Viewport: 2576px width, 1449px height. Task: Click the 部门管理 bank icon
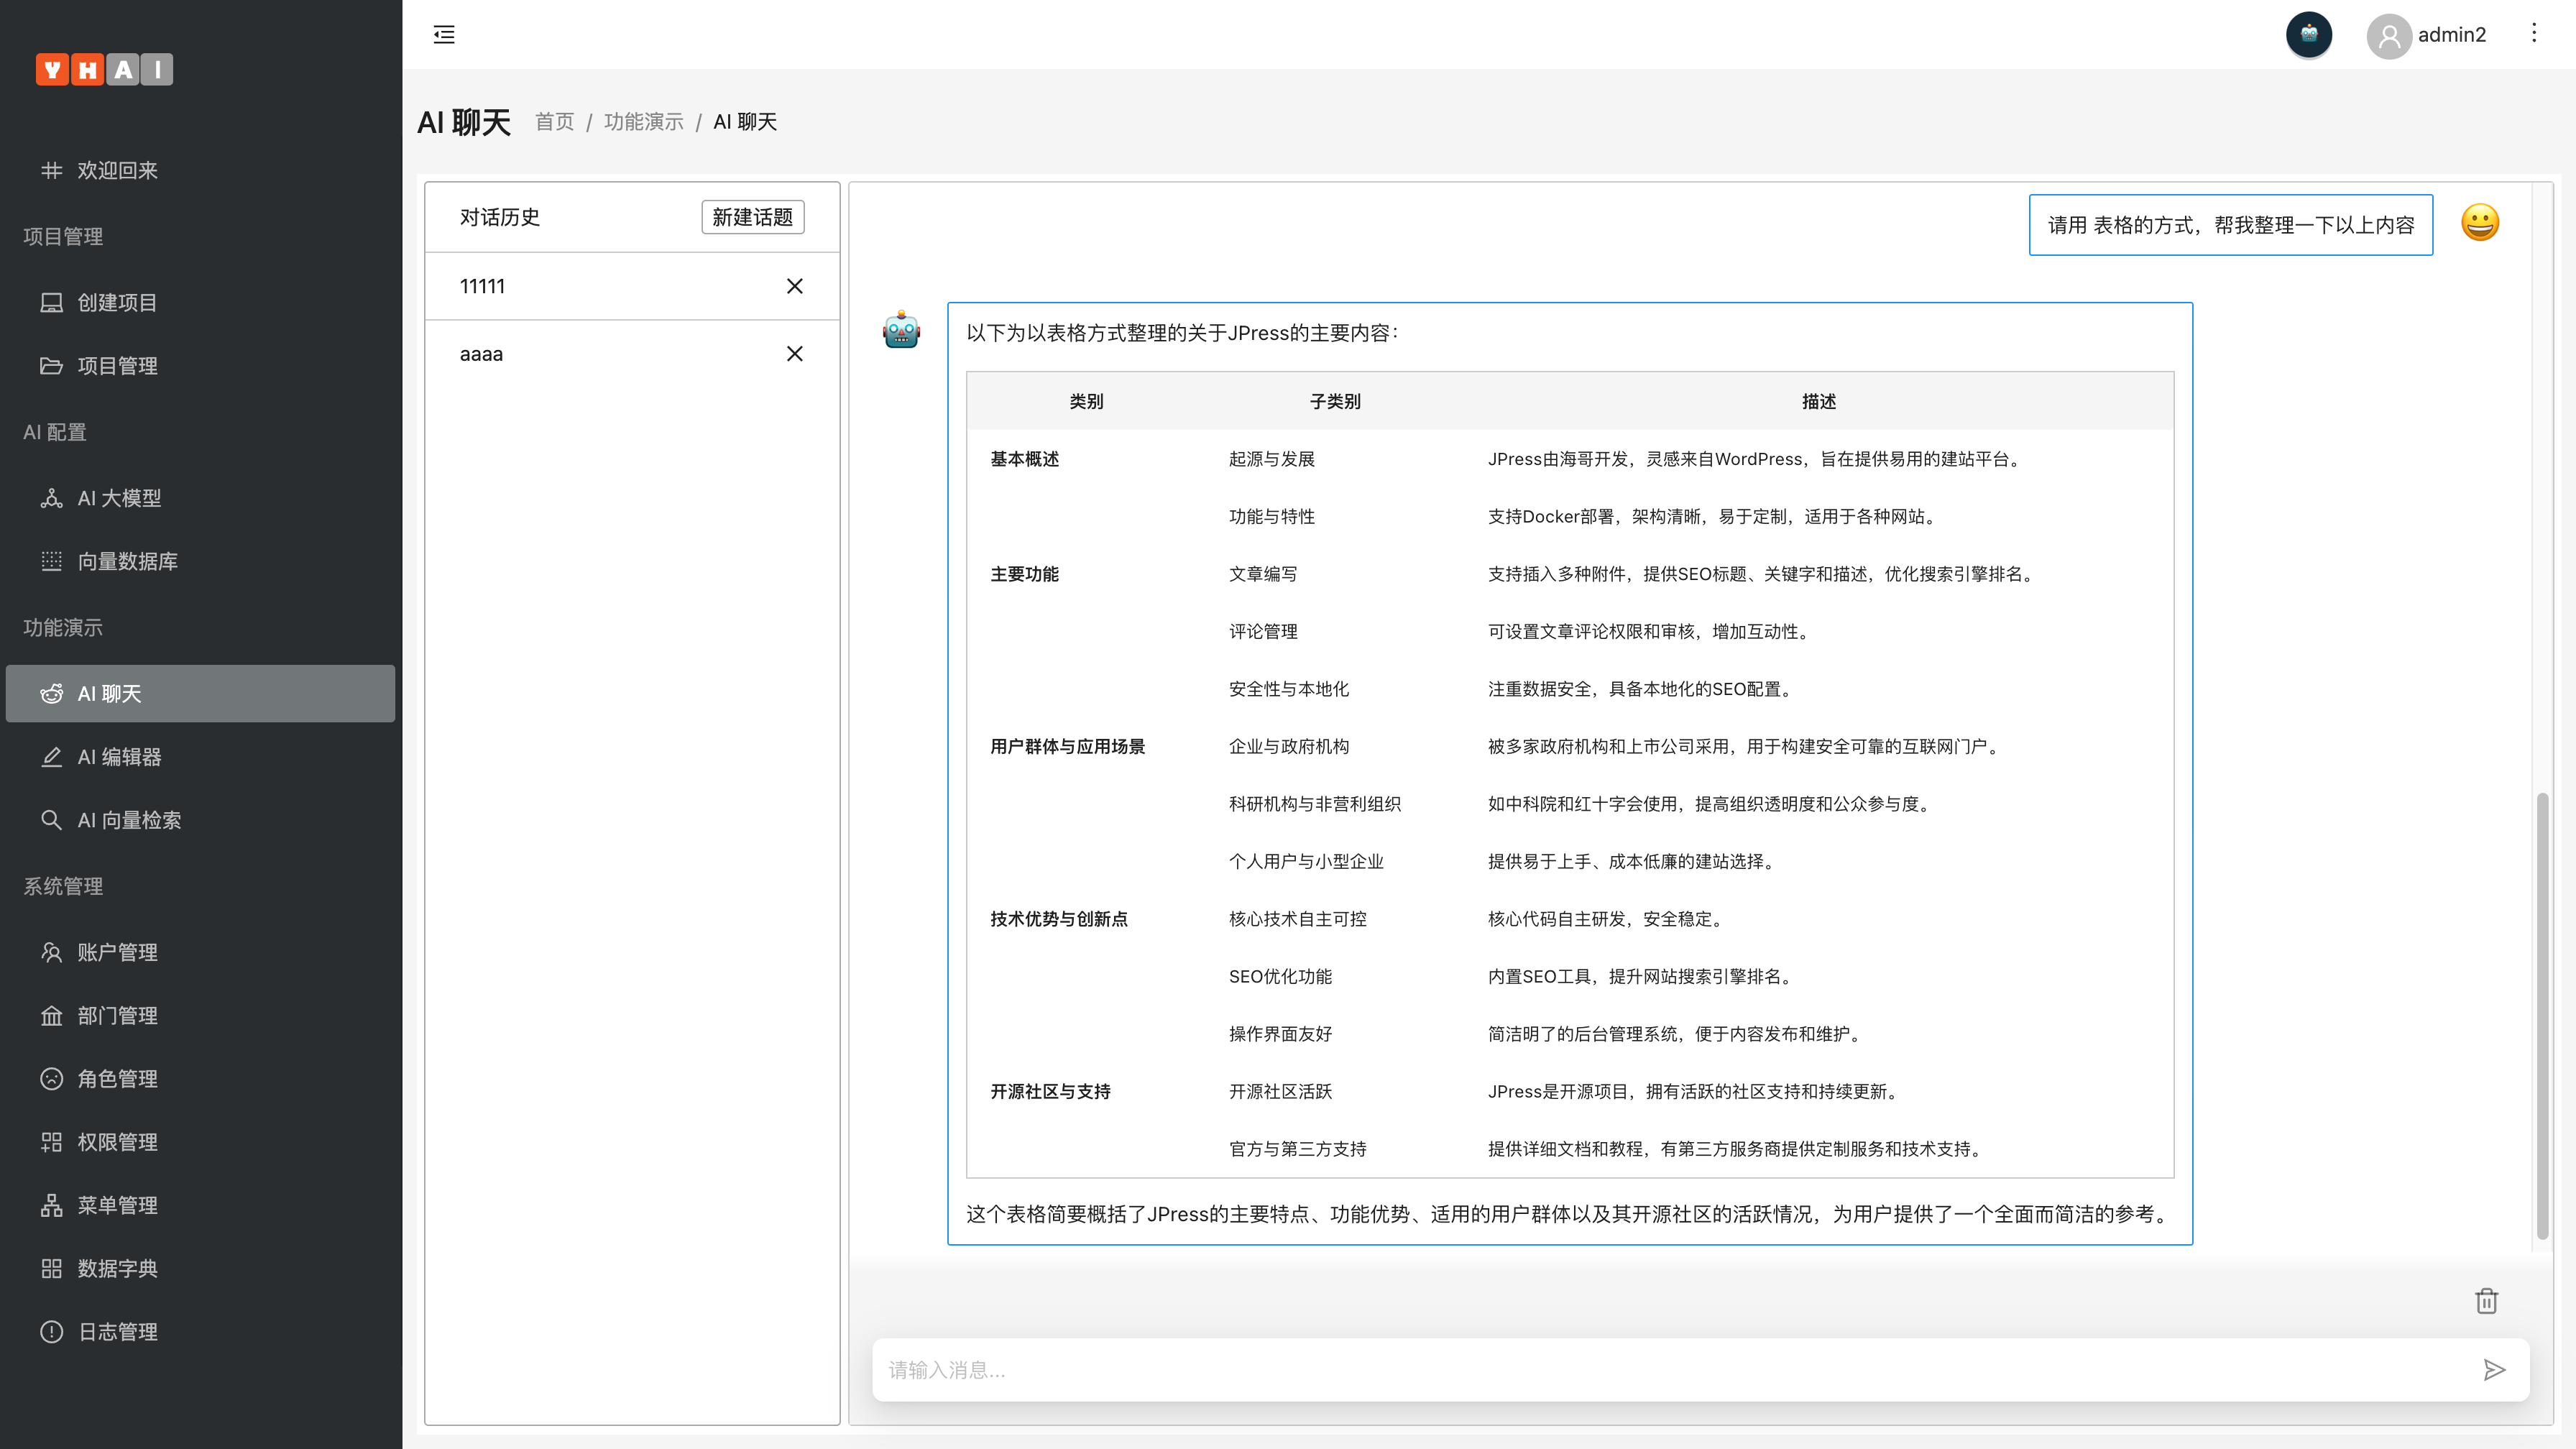tap(51, 1016)
